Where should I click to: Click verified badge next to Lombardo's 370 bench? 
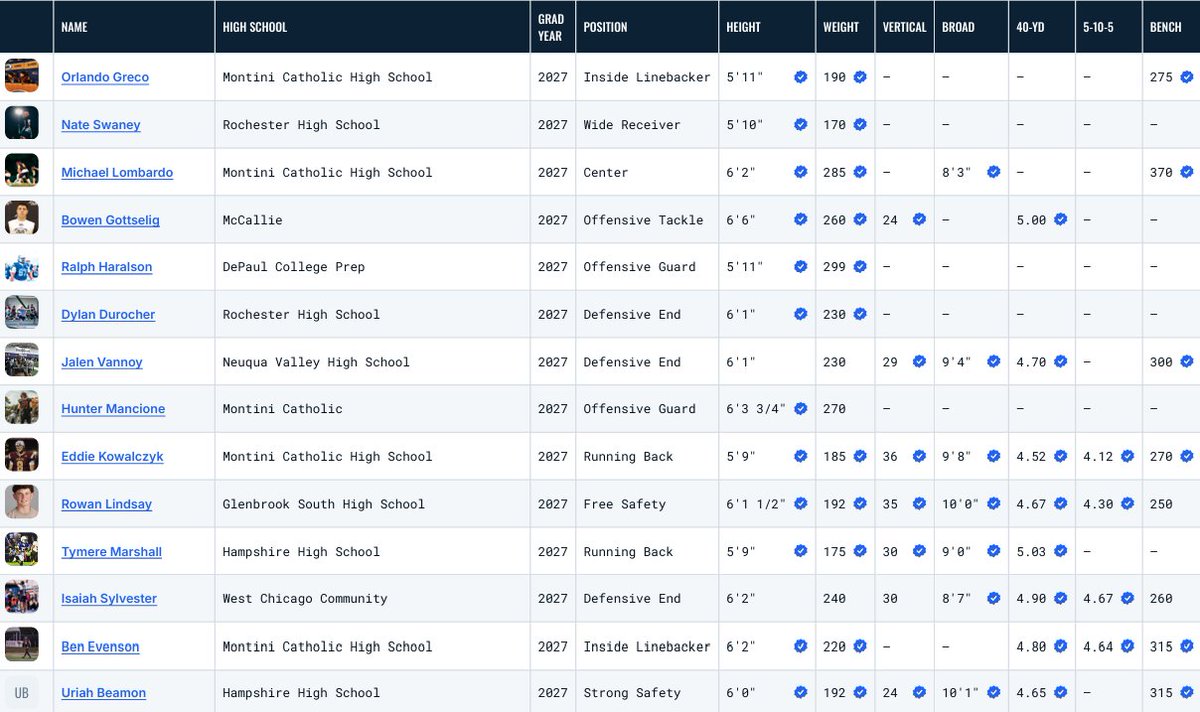click(1186, 172)
